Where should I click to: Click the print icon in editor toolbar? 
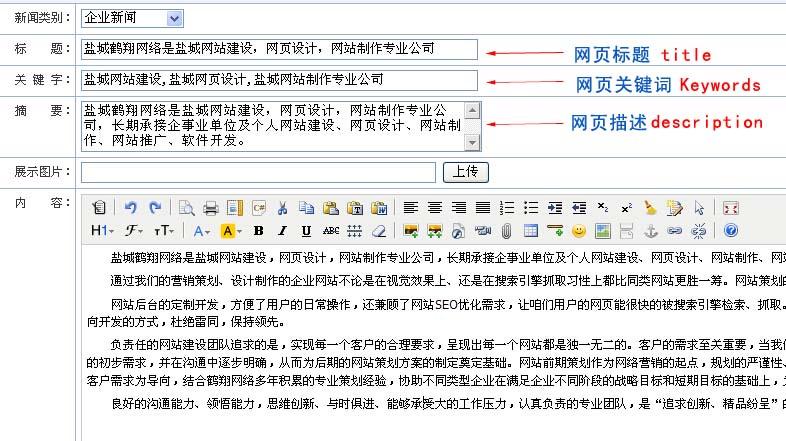(x=210, y=208)
